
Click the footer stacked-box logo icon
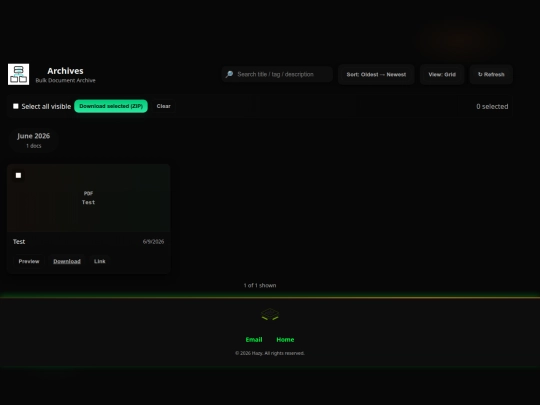[x=270, y=314]
